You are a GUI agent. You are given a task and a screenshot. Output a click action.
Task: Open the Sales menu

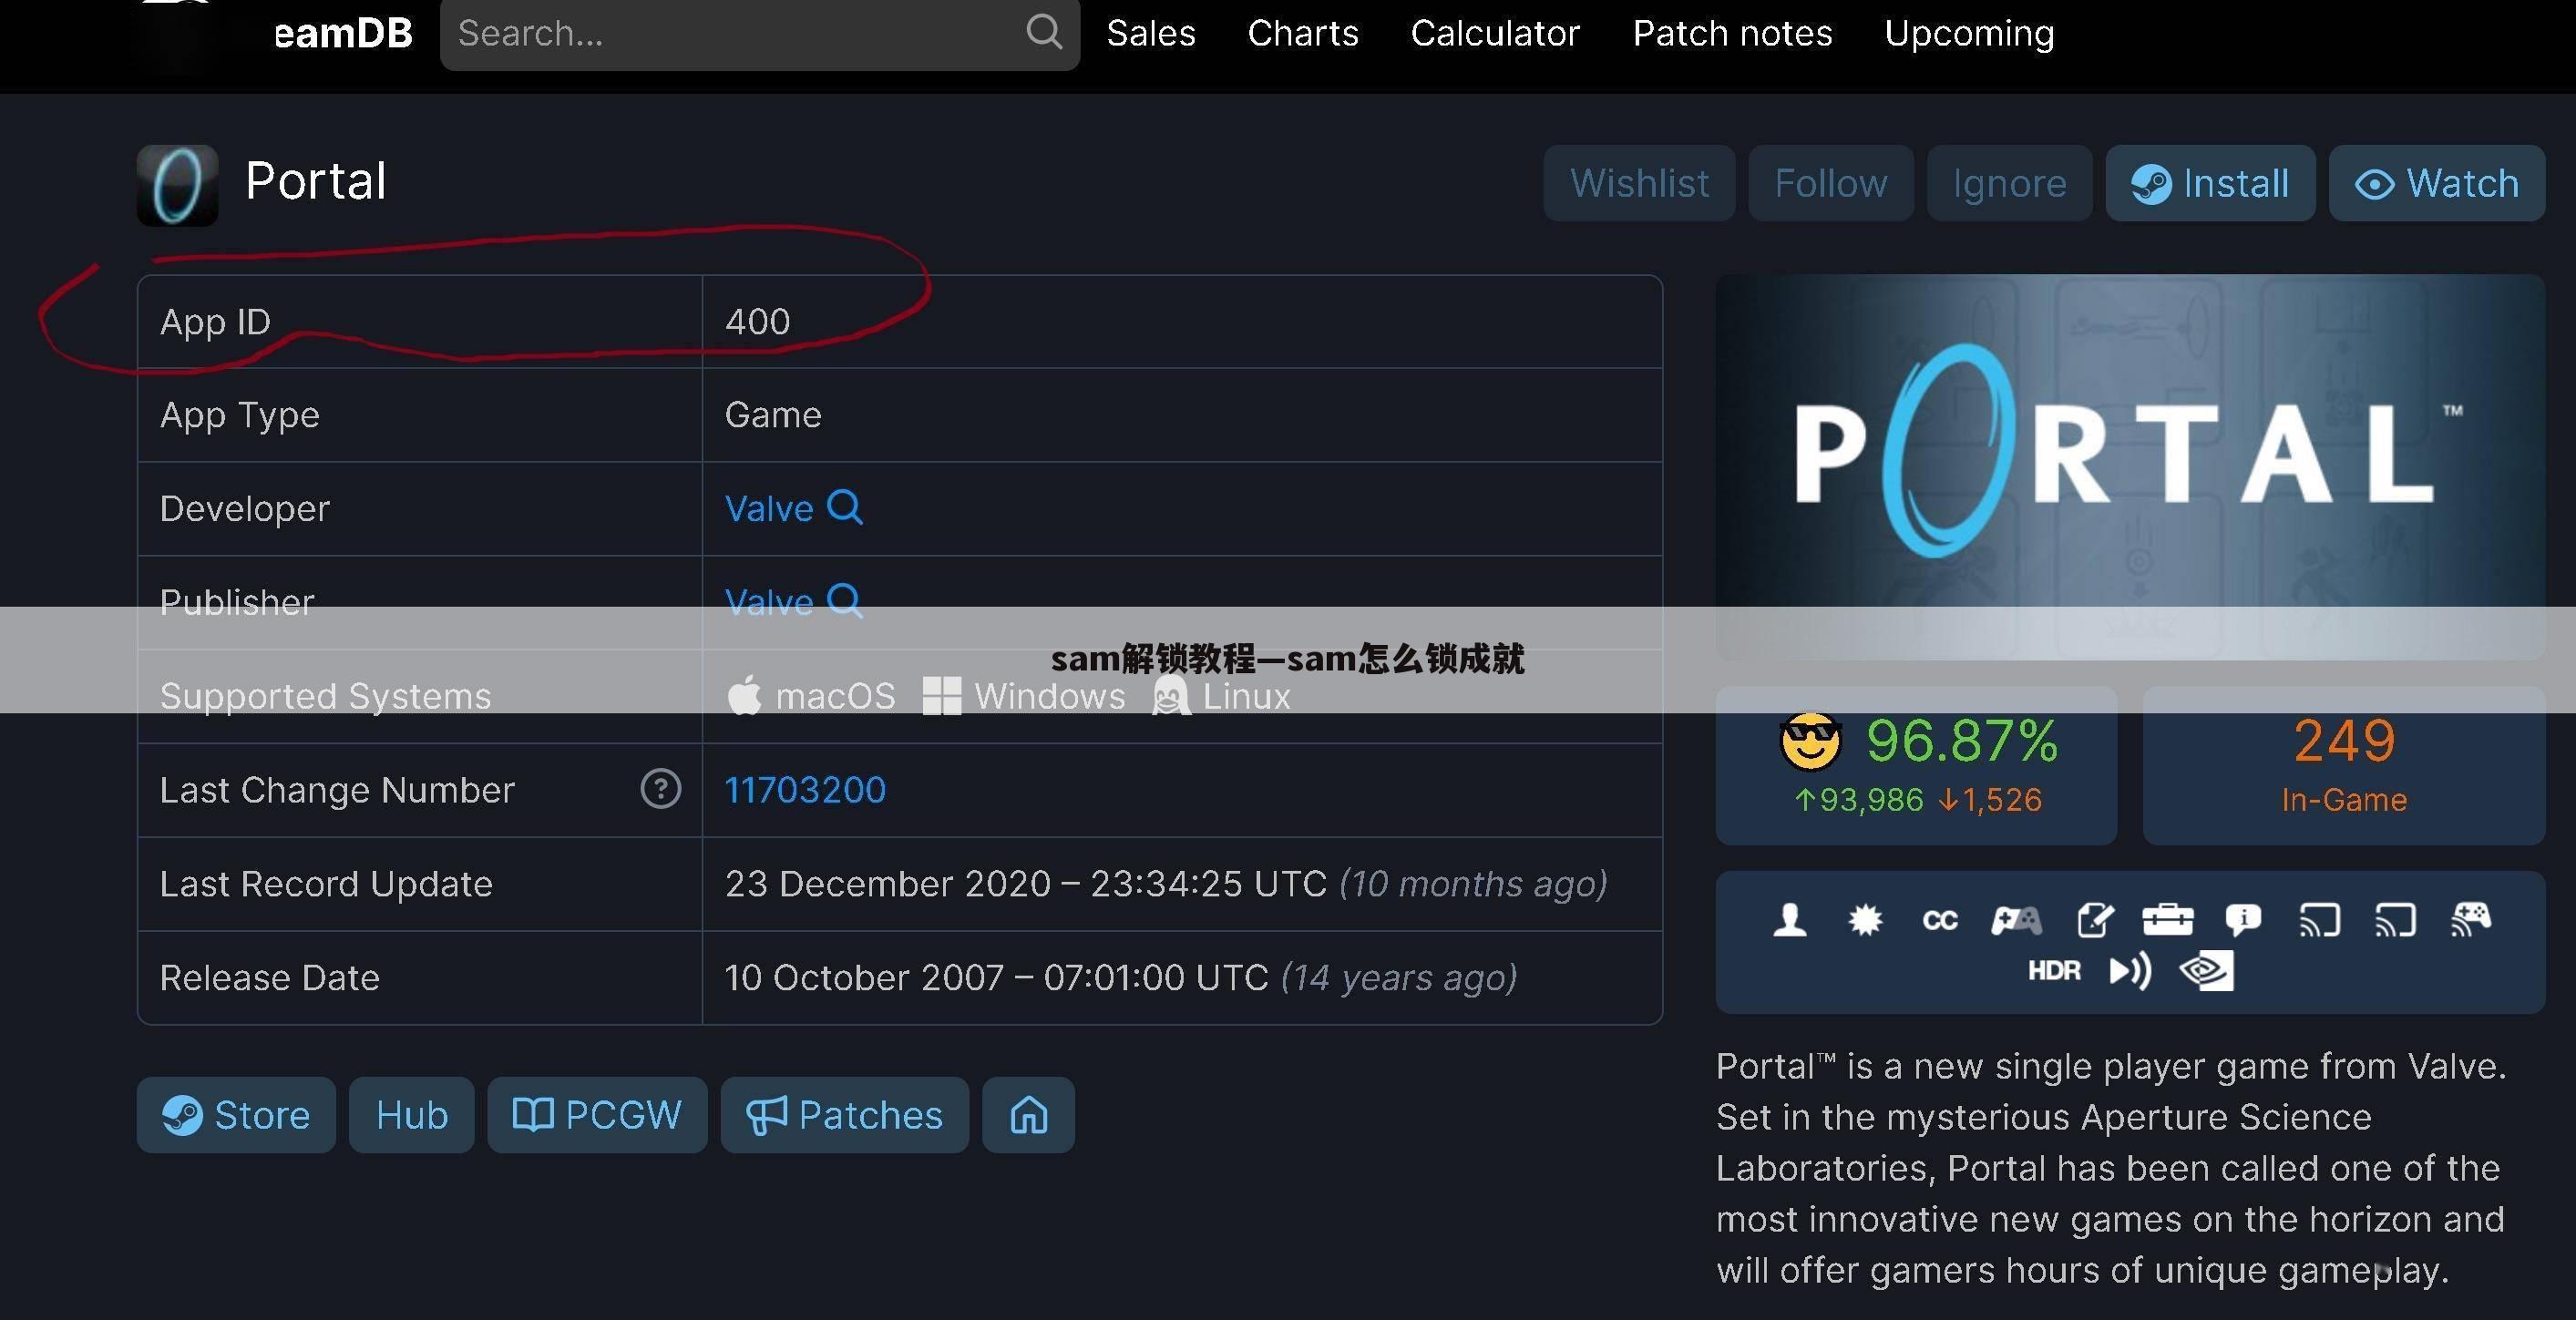pos(1151,33)
